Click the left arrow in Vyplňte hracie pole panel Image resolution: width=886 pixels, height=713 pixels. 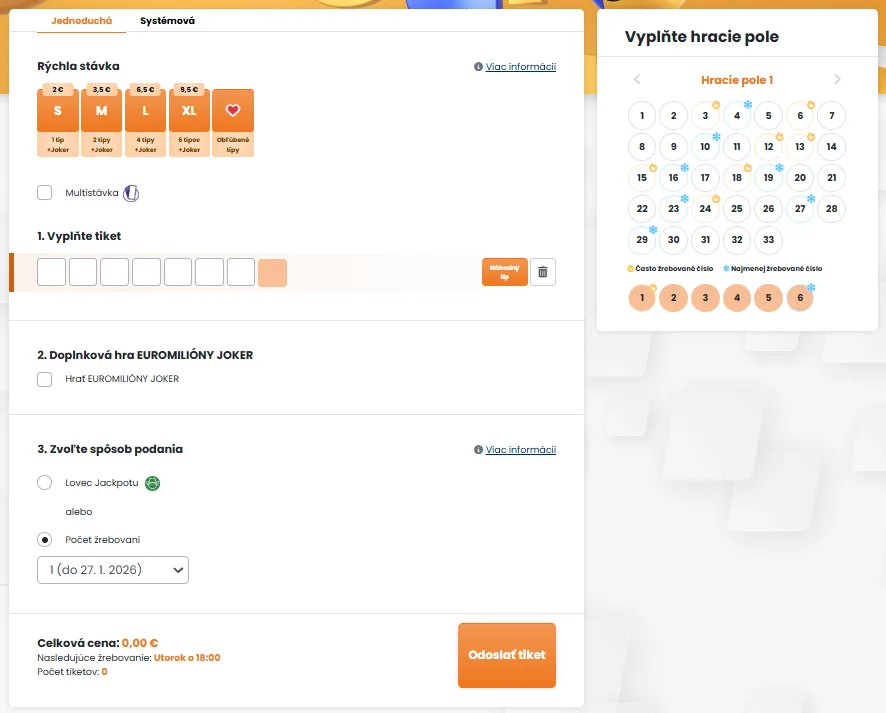click(637, 79)
